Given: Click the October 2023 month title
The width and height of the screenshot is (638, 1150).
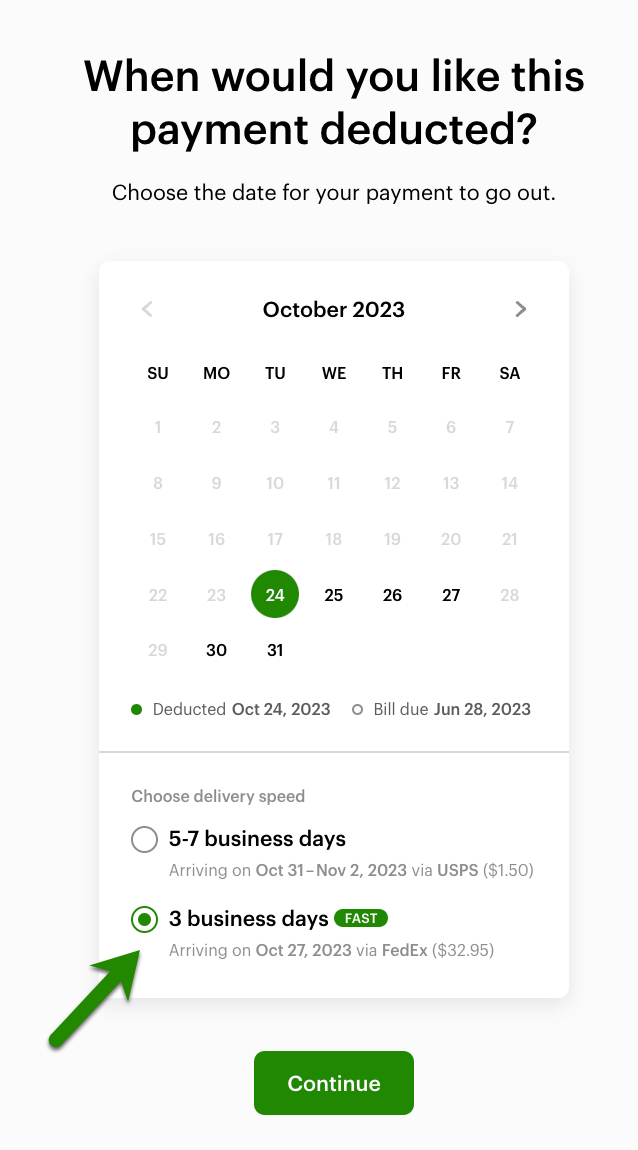Looking at the screenshot, I should (x=334, y=309).
